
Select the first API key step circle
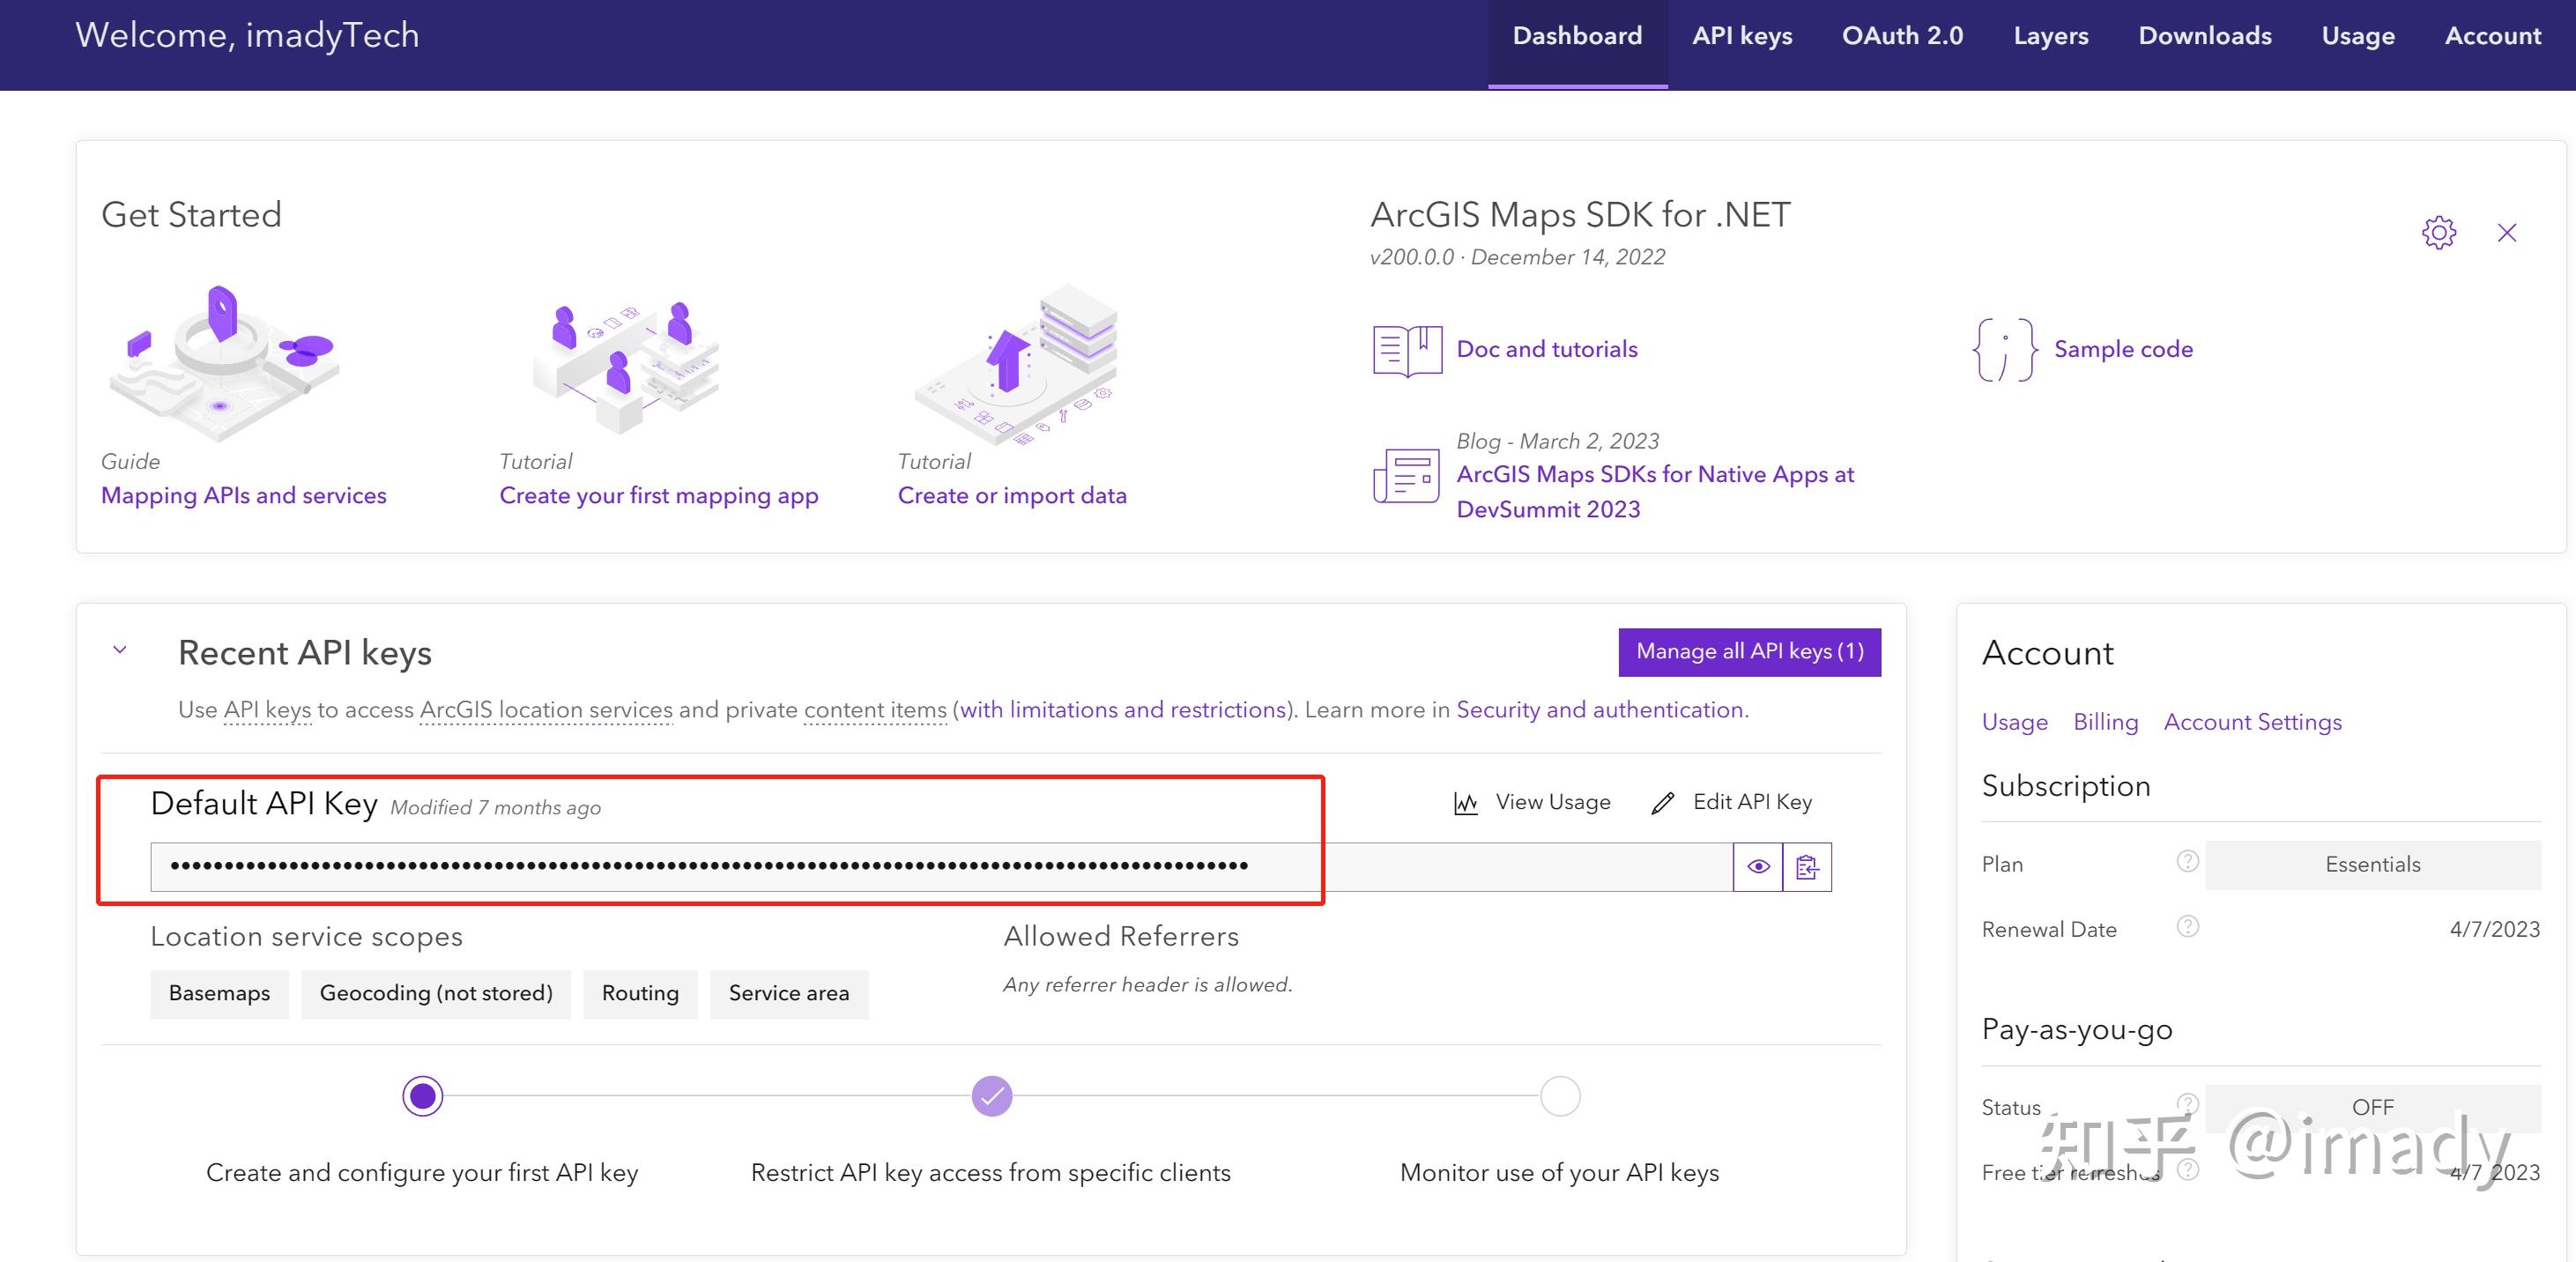point(422,1096)
